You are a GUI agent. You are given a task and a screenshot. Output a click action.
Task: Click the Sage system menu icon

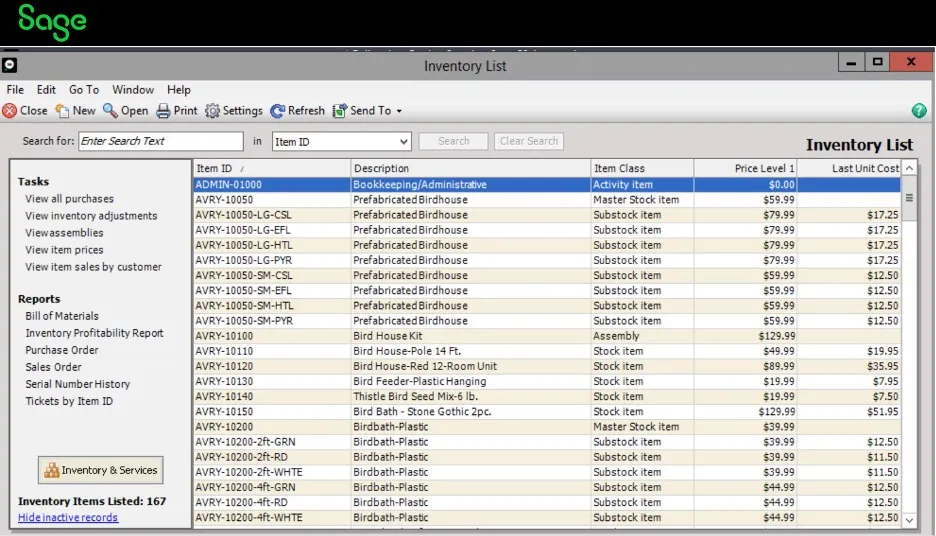pyautogui.click(x=9, y=65)
